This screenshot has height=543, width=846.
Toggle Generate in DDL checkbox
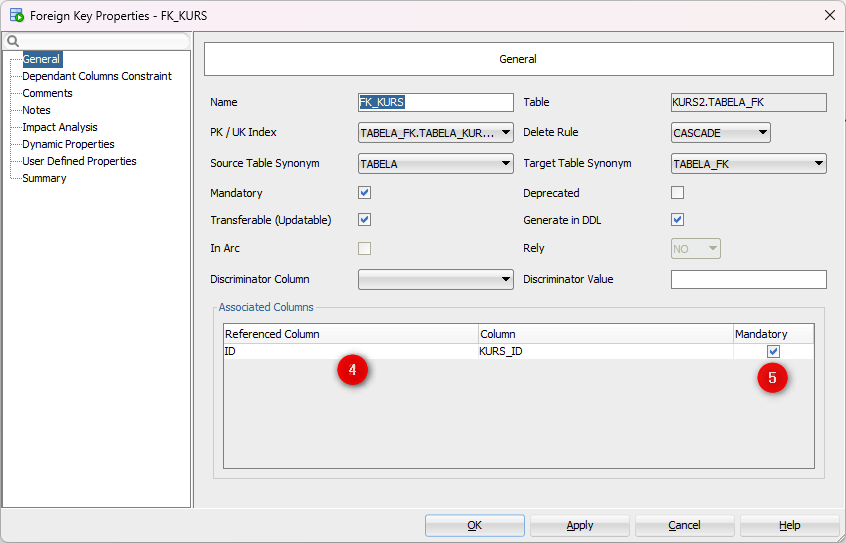tap(677, 220)
